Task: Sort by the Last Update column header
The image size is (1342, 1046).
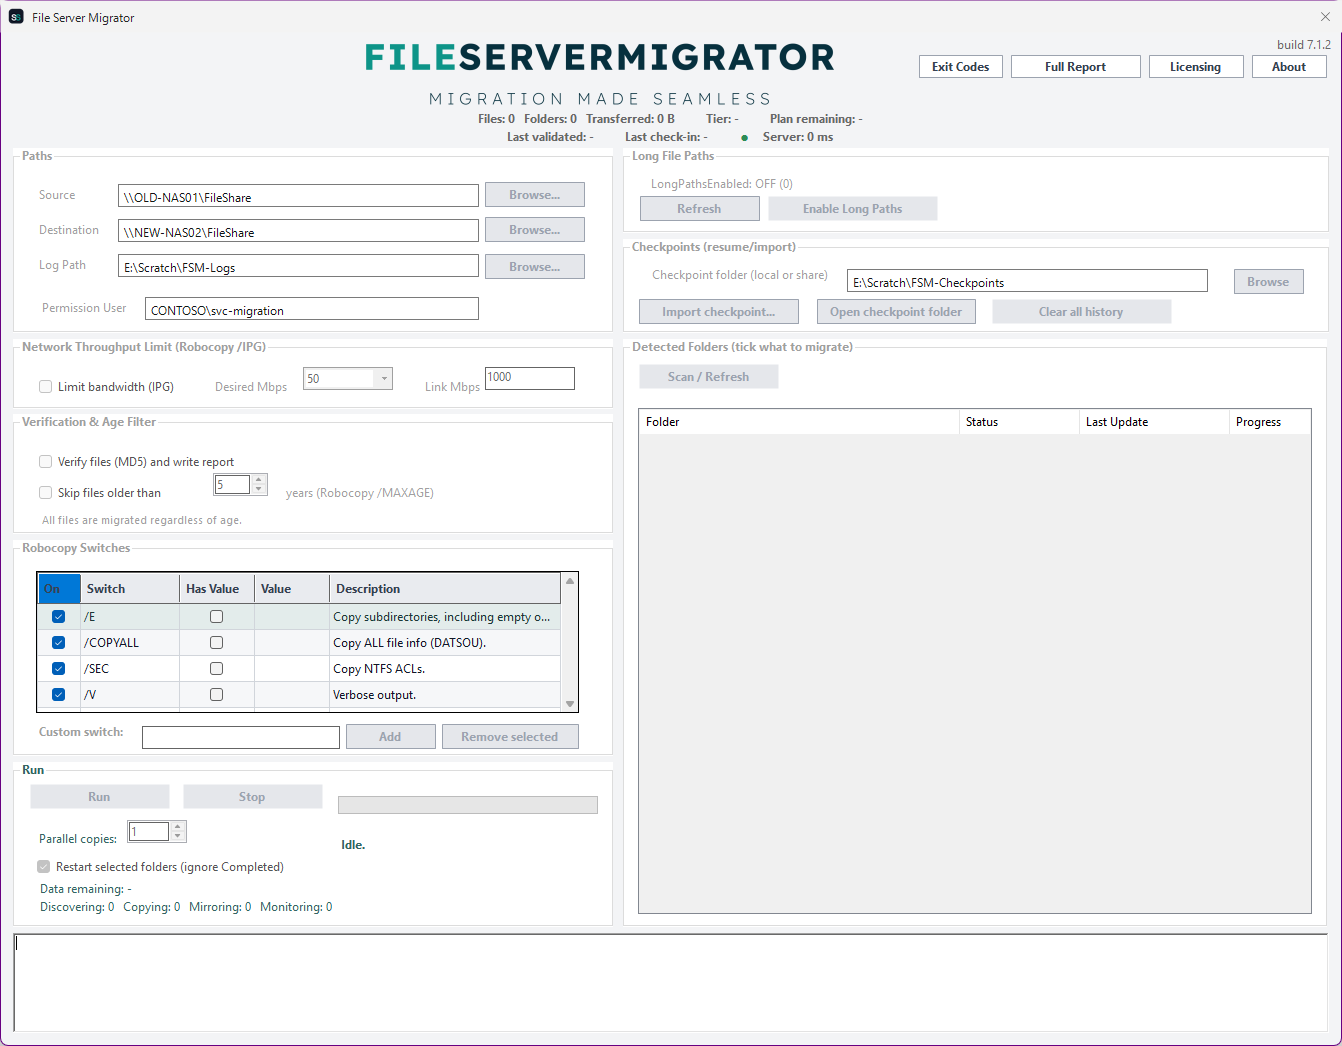Action: pos(1154,422)
